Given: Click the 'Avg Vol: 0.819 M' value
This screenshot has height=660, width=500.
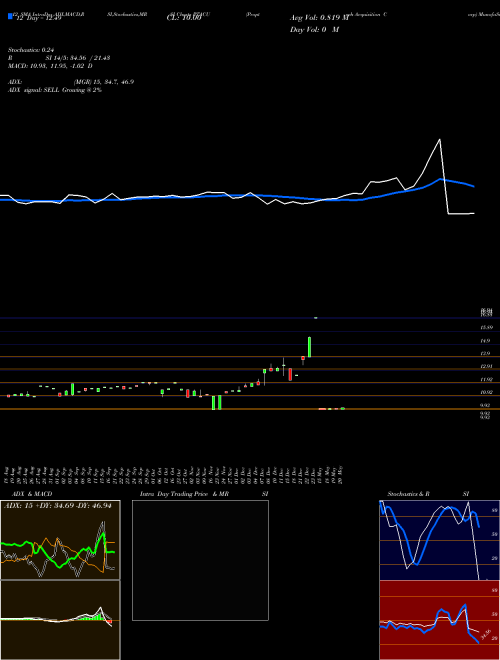Looking at the screenshot, I should pyautogui.click(x=320, y=18).
